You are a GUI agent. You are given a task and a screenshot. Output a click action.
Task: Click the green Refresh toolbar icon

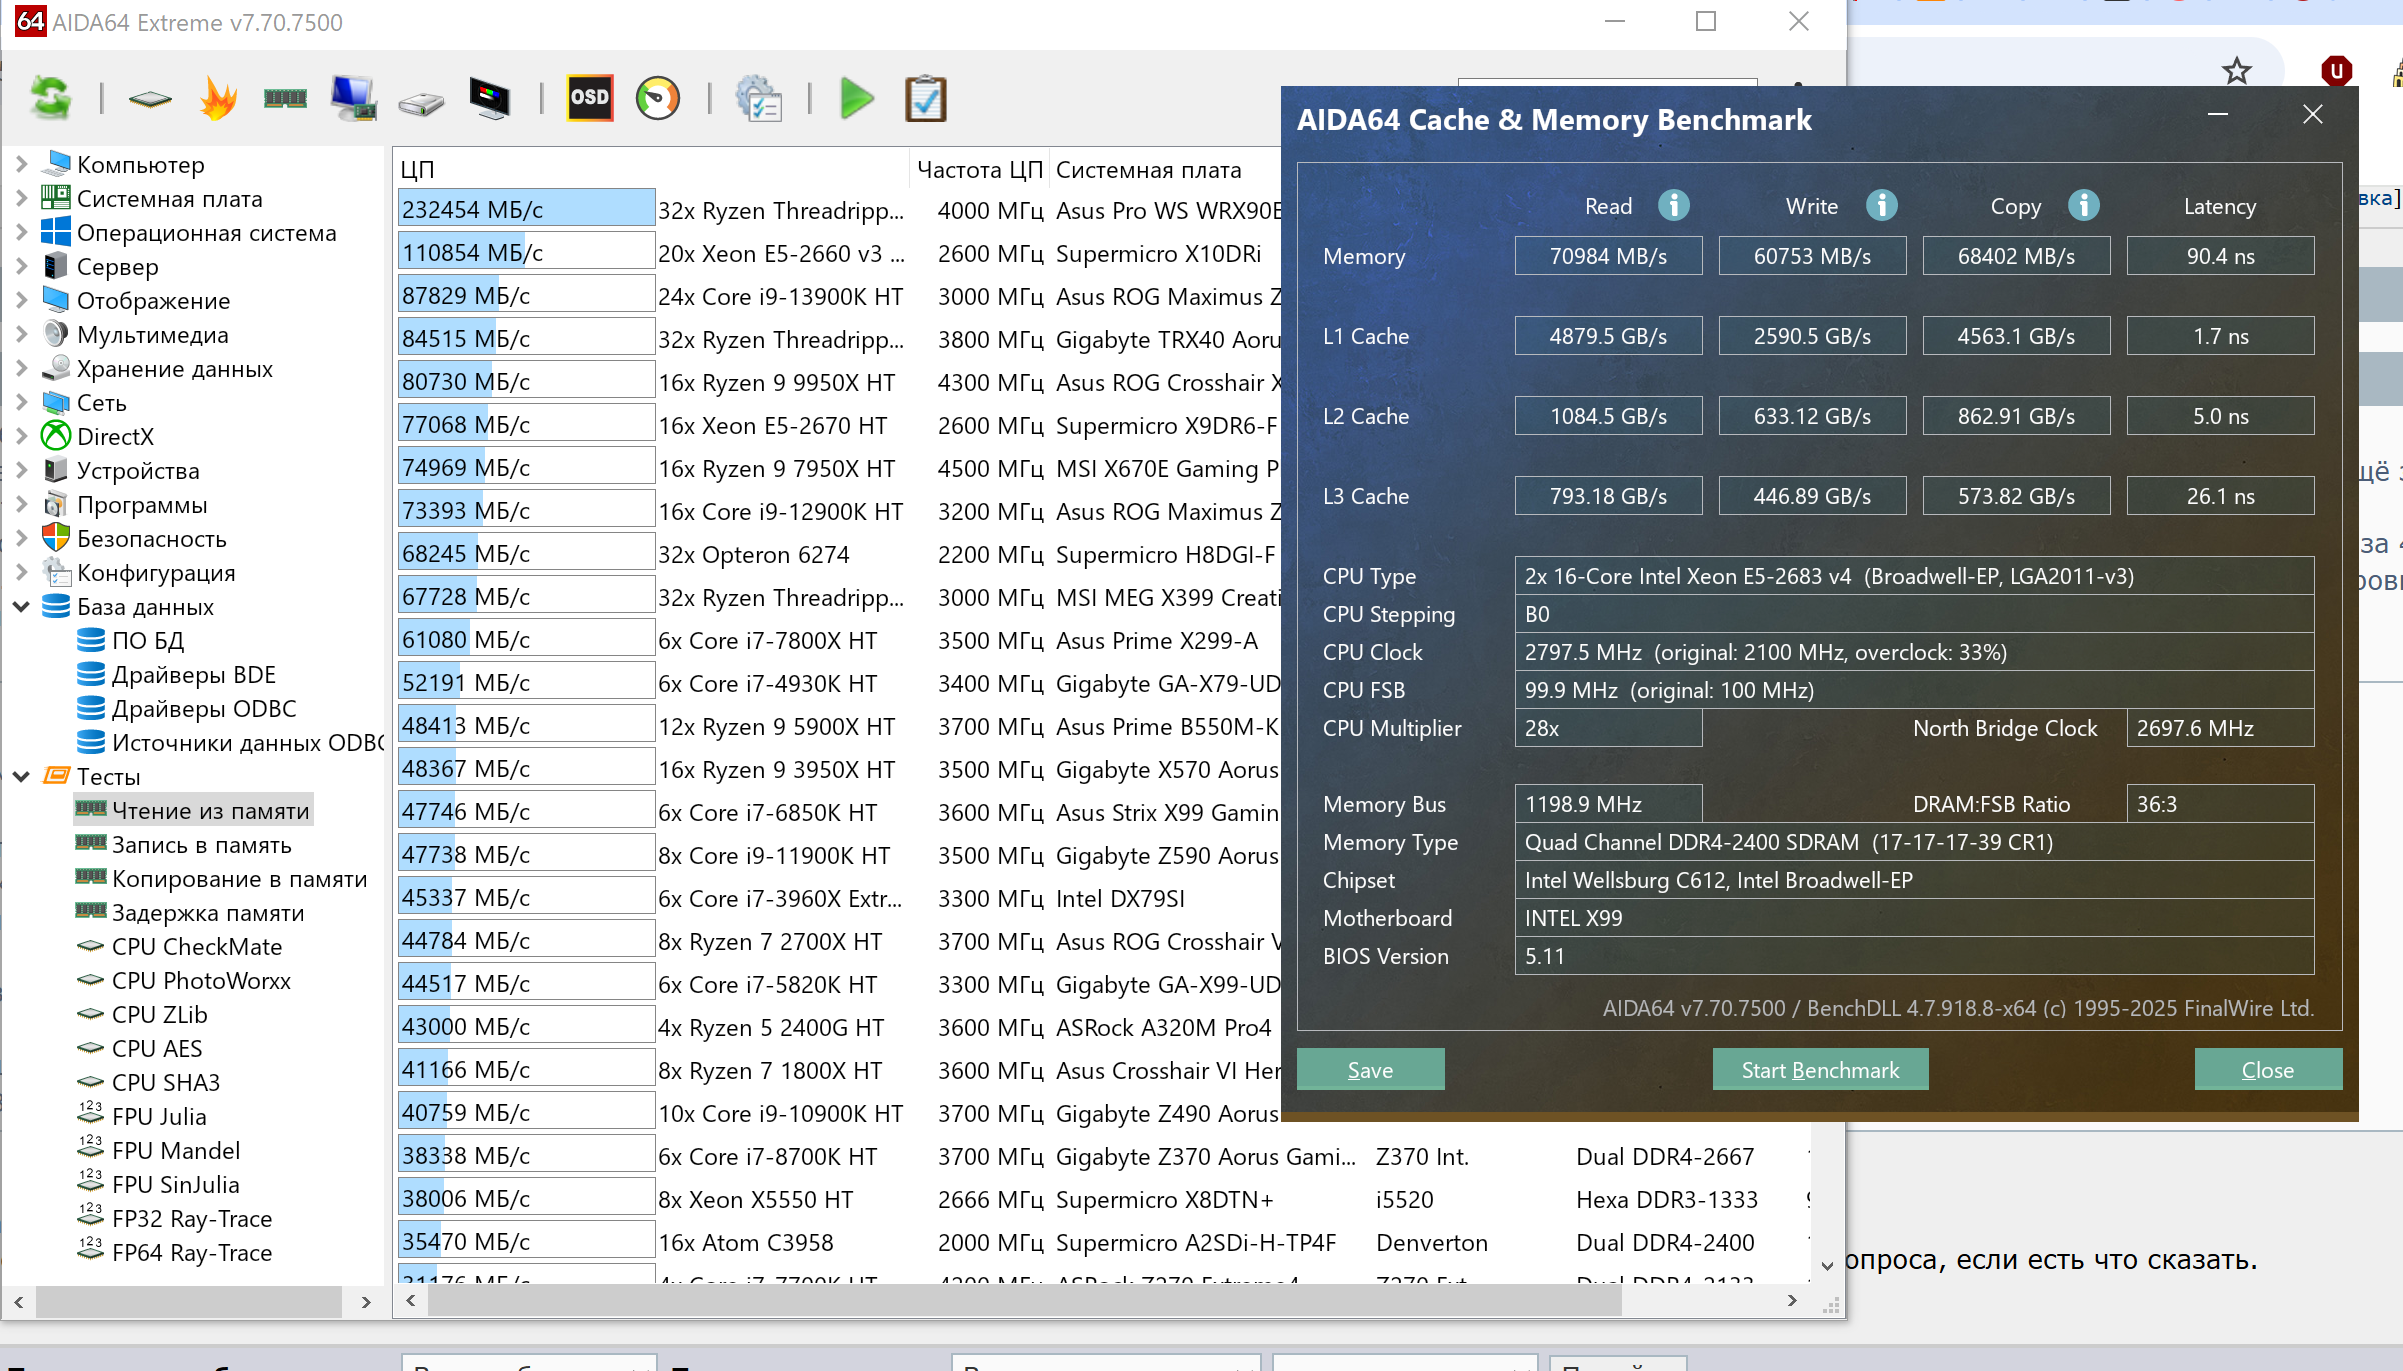[x=50, y=99]
